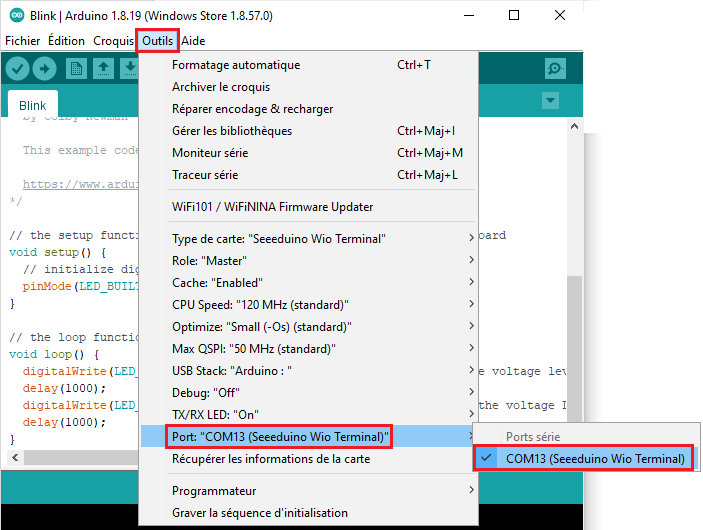Screen dimensions: 703x530
Task: Click the "This example code" comment line
Action: (81, 150)
